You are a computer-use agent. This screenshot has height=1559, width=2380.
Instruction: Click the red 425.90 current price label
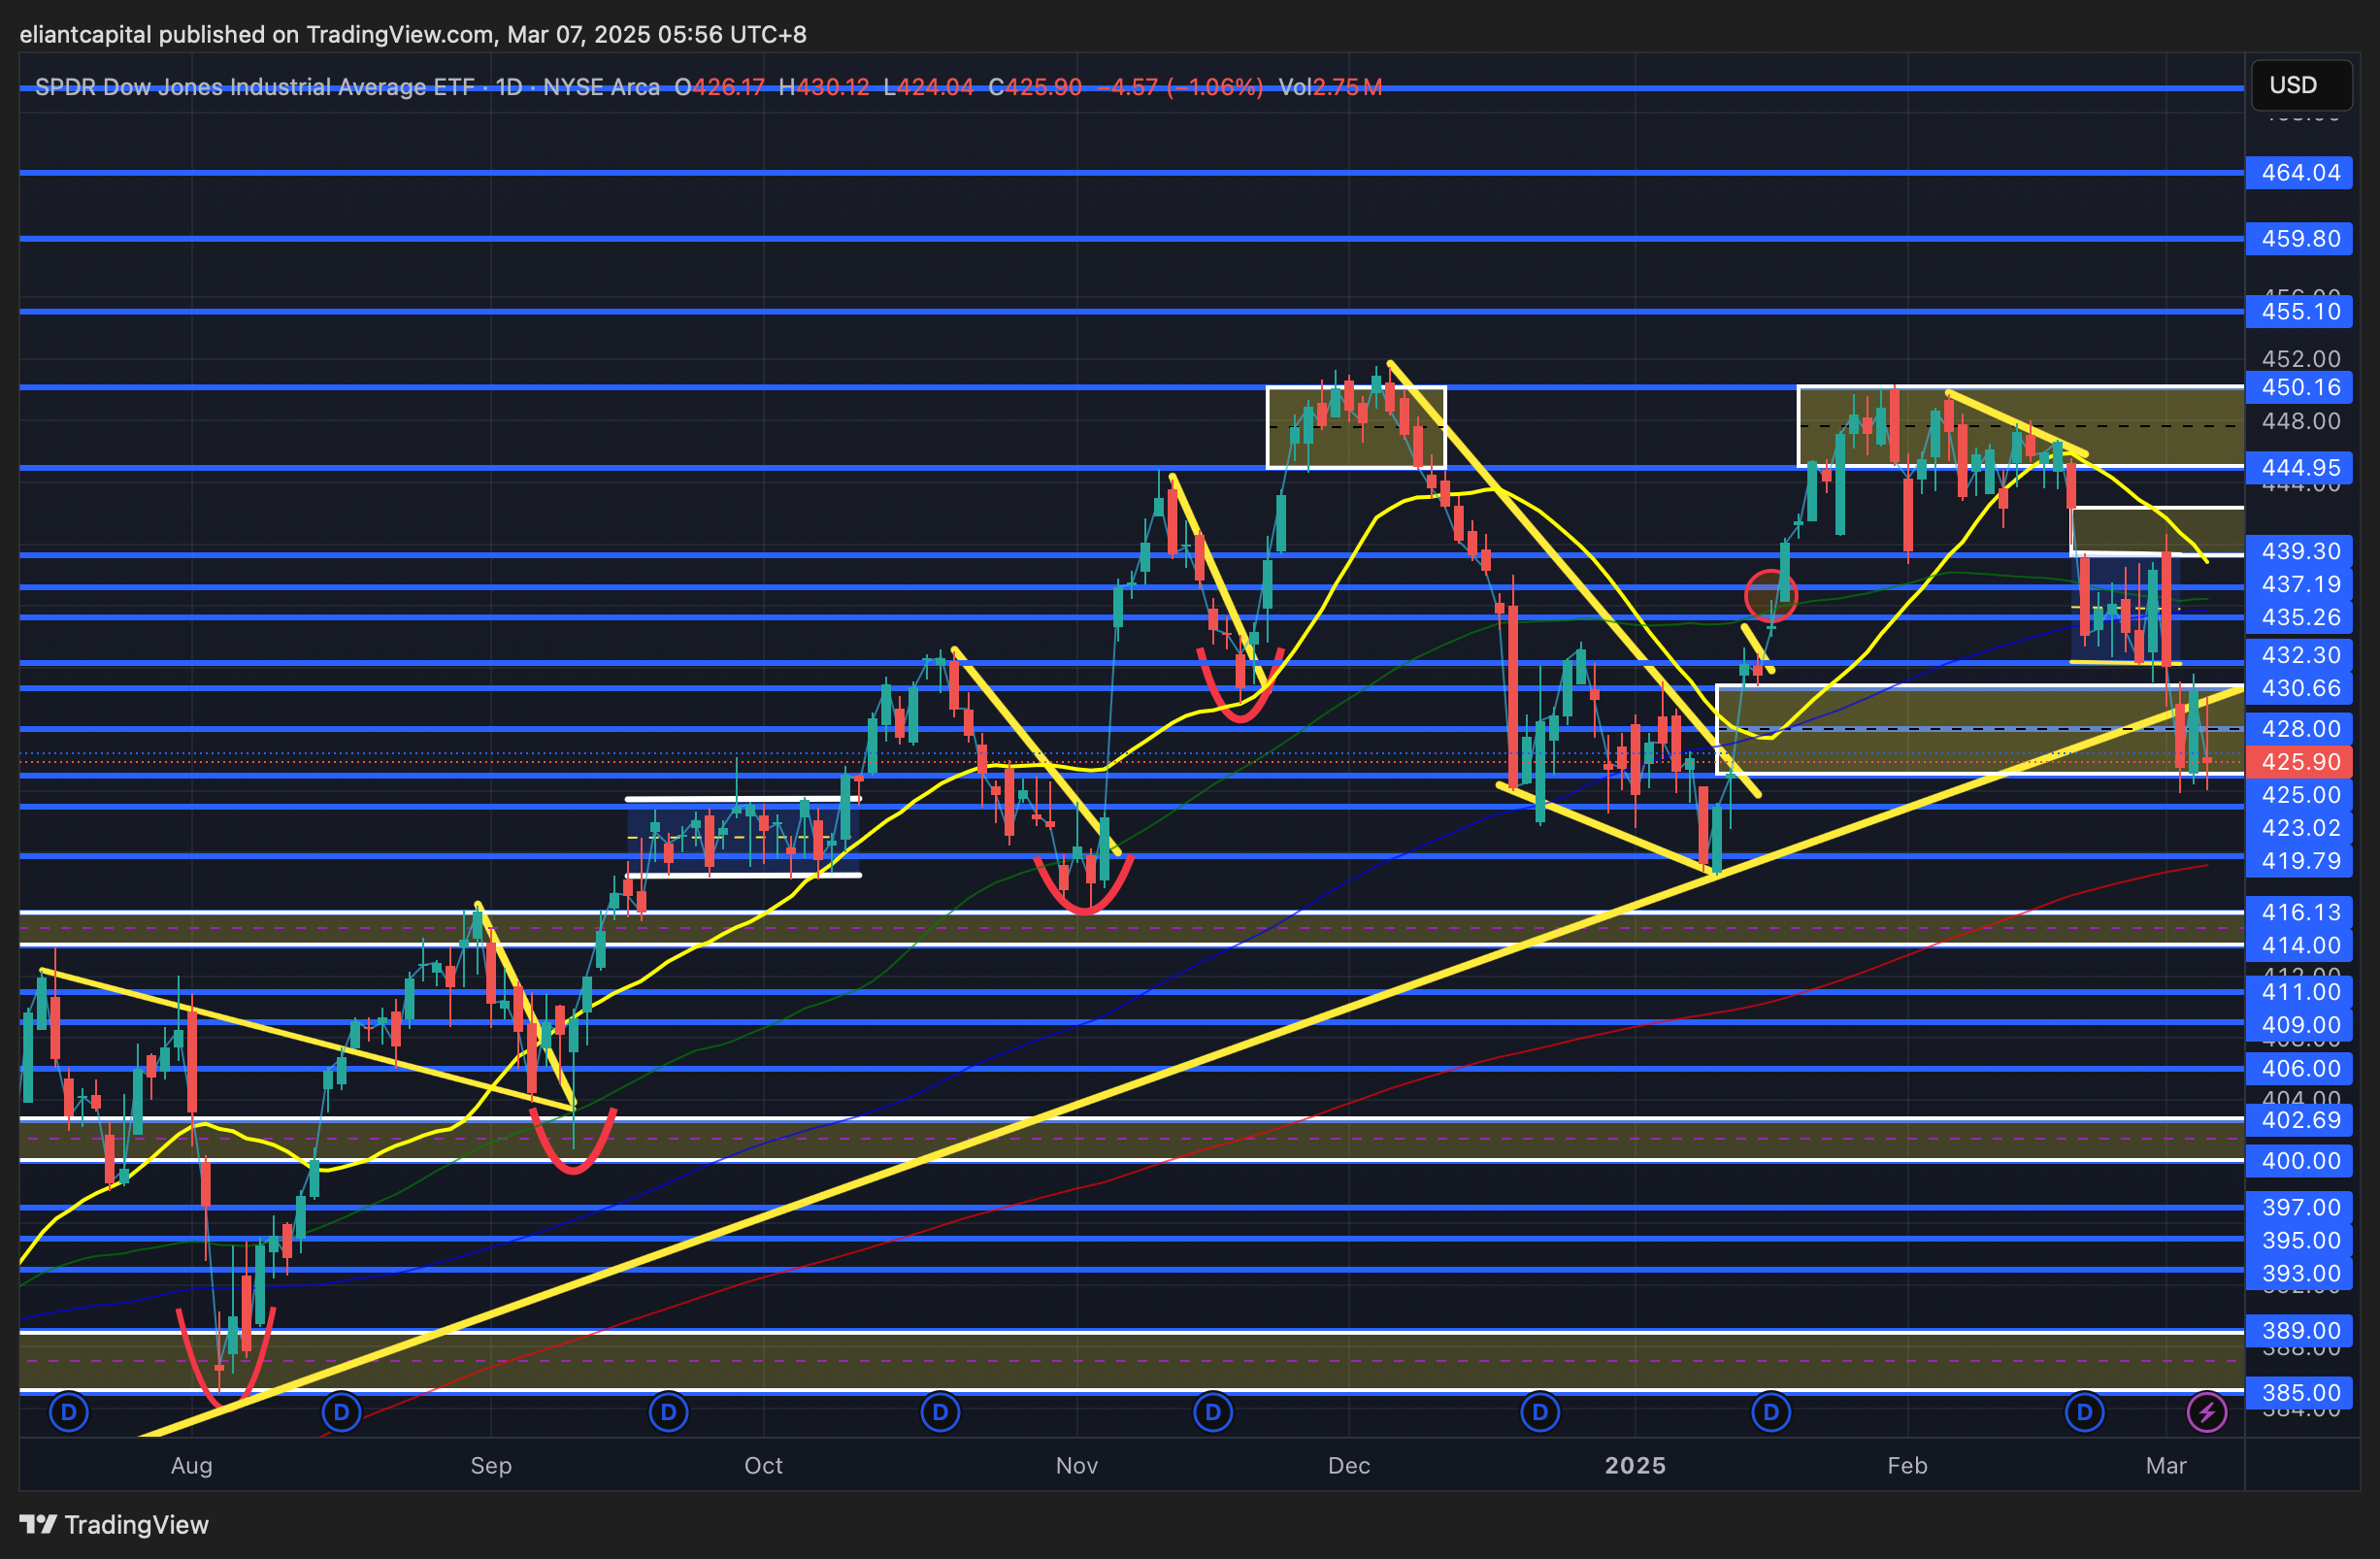point(2299,762)
